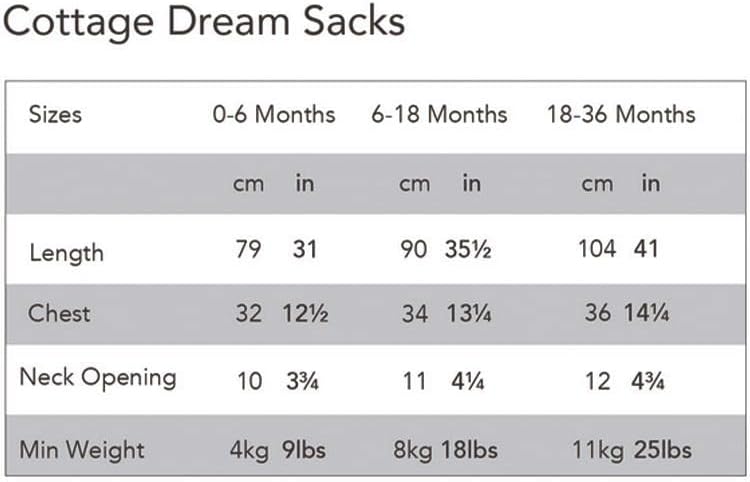Select the 6-18 Months column header
The height and width of the screenshot is (482, 750).
440,114
